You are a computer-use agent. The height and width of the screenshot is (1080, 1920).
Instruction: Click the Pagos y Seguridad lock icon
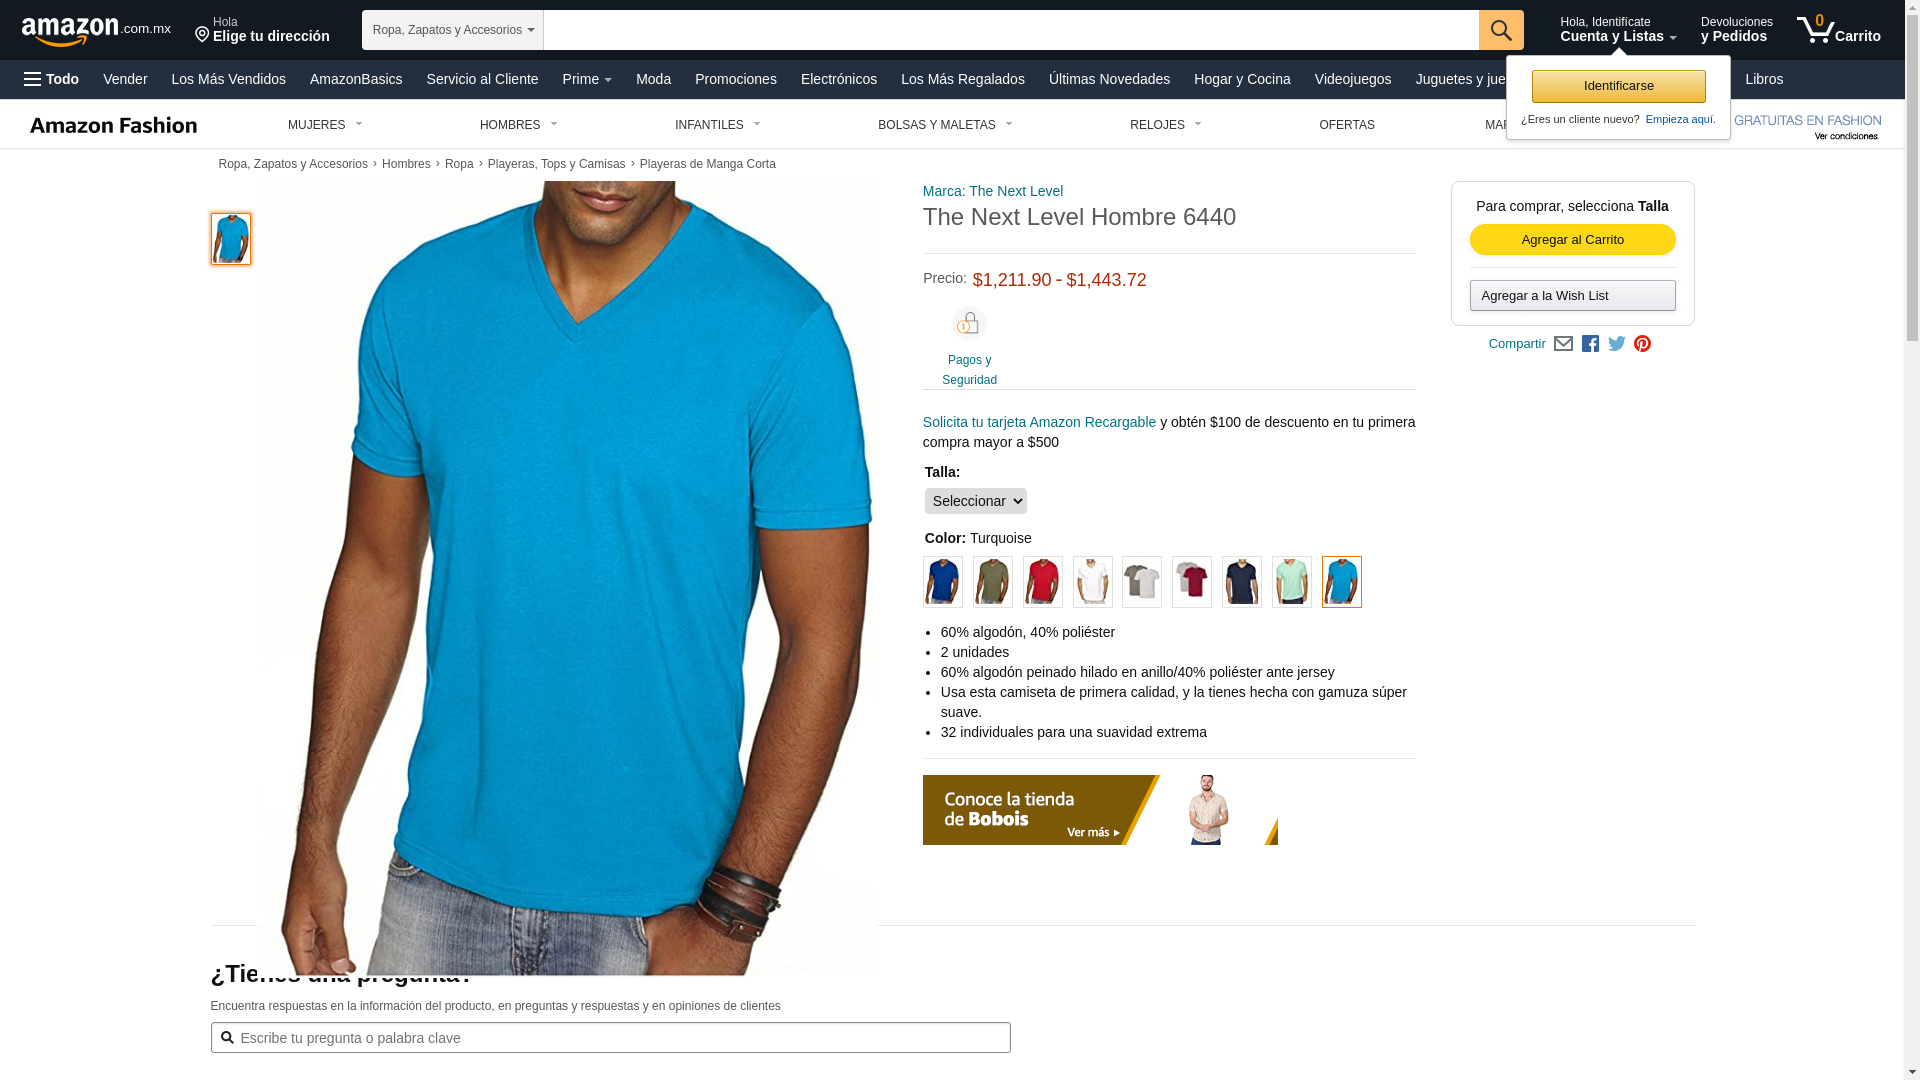(x=969, y=324)
